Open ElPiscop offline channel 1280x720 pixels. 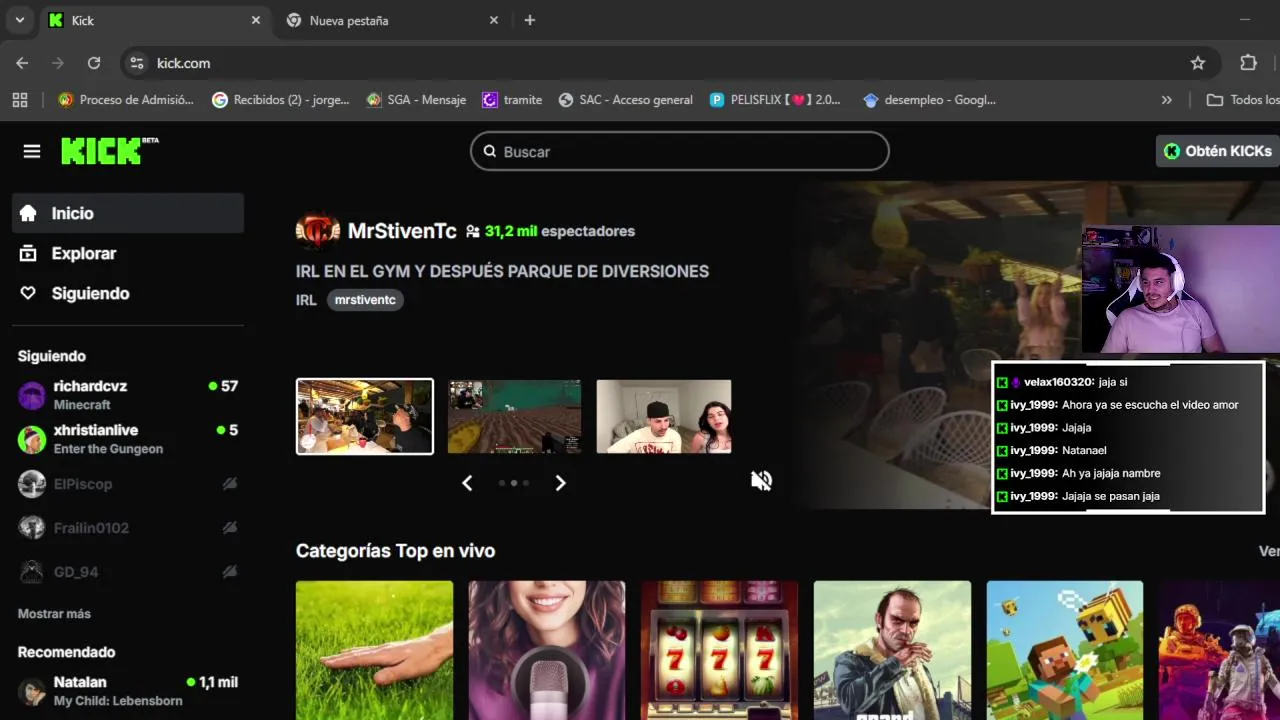pos(128,484)
